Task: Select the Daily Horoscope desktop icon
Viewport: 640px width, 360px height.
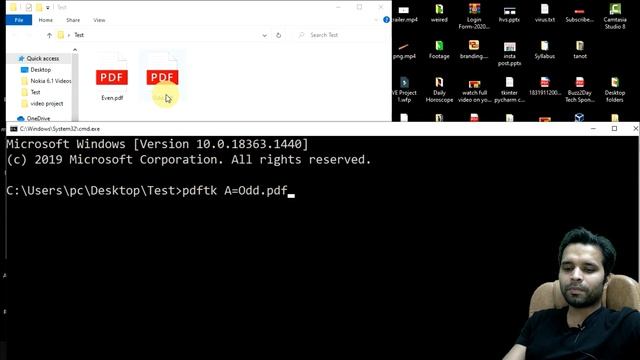Action: point(439,89)
